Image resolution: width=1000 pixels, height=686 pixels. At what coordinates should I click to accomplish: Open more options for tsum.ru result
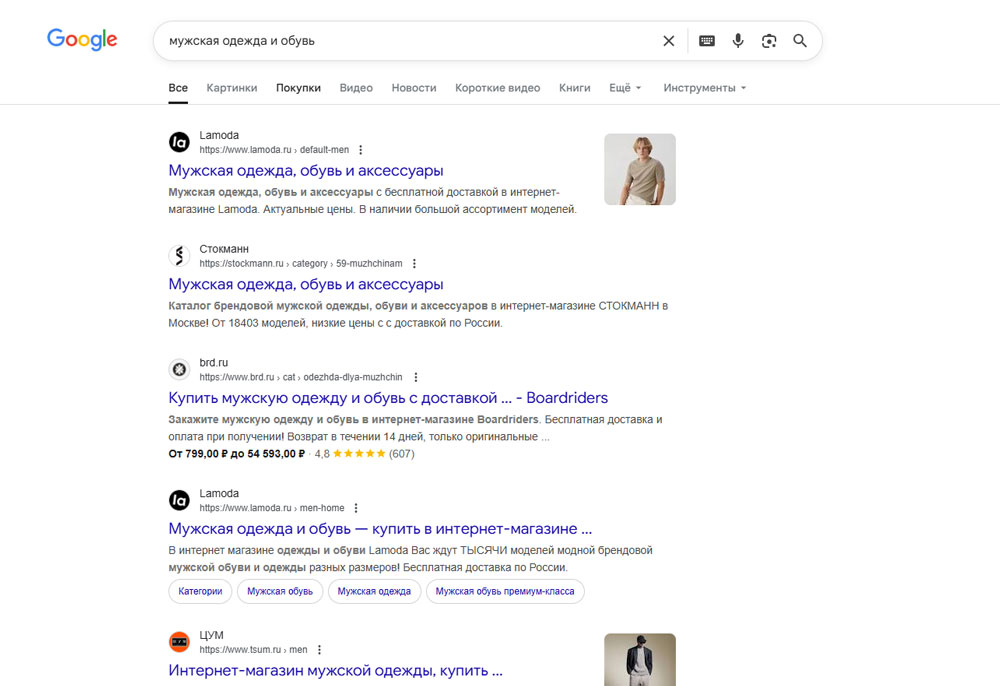[319, 650]
